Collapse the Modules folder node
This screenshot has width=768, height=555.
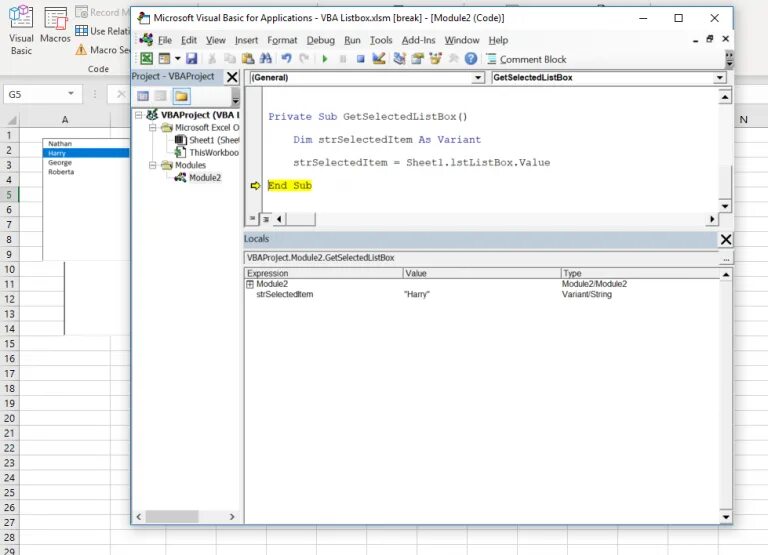pos(152,165)
